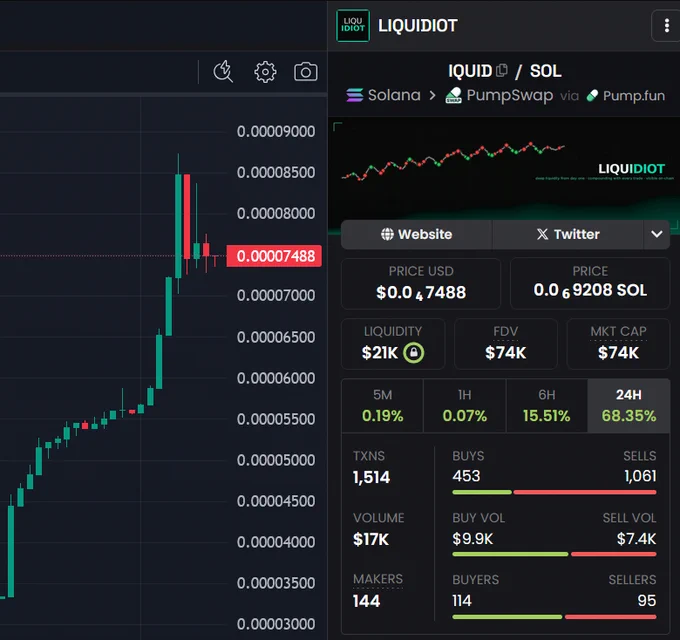
Task: Open the Twitter link button
Action: click(568, 234)
